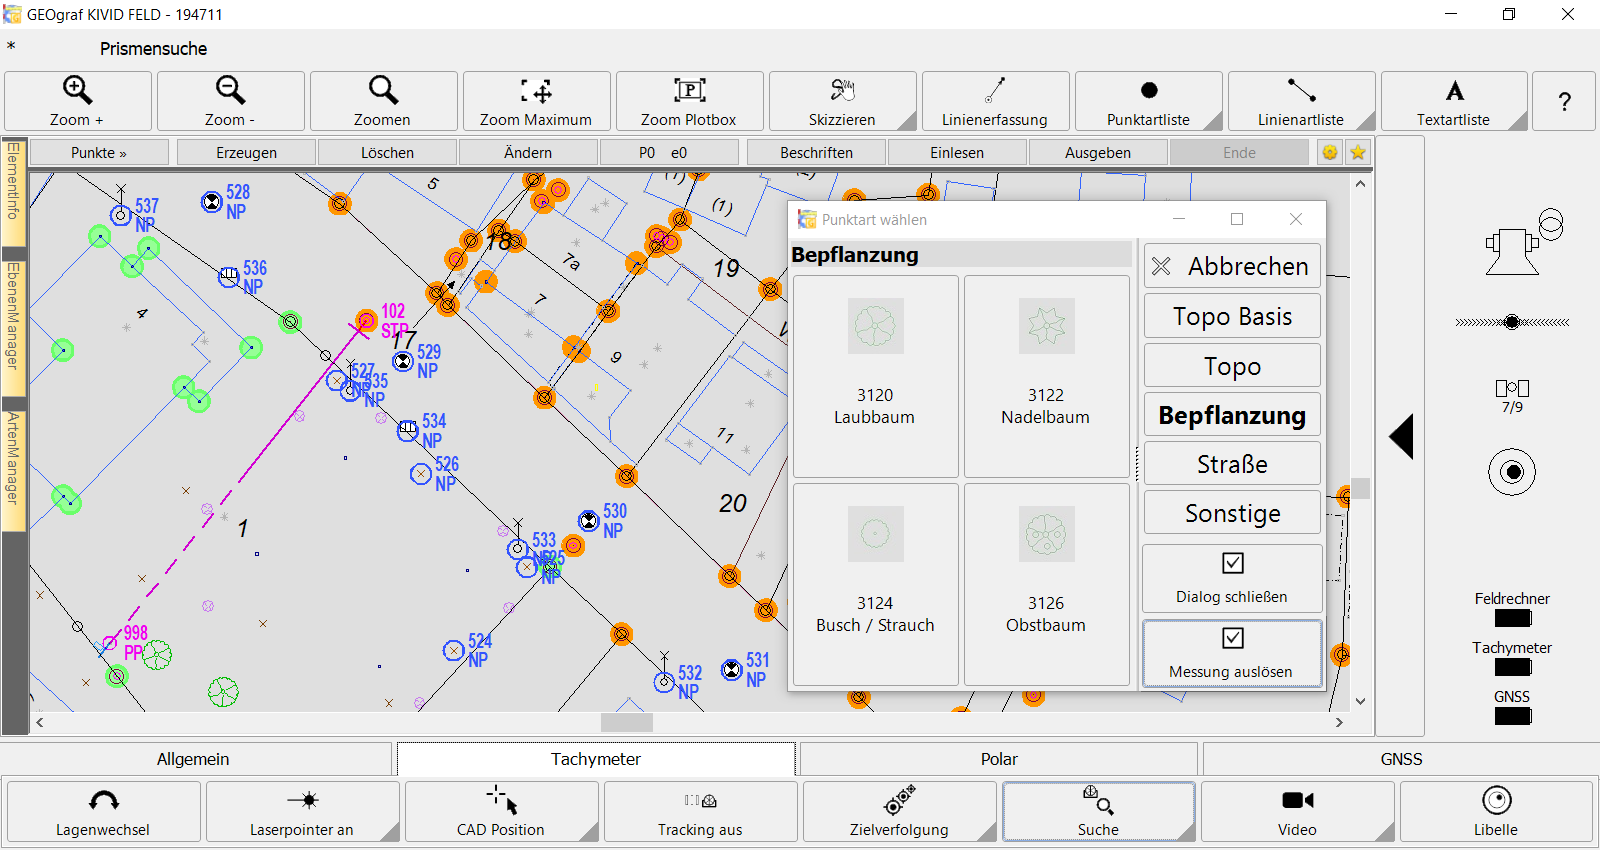Toggle Tracking aus button

click(700, 811)
